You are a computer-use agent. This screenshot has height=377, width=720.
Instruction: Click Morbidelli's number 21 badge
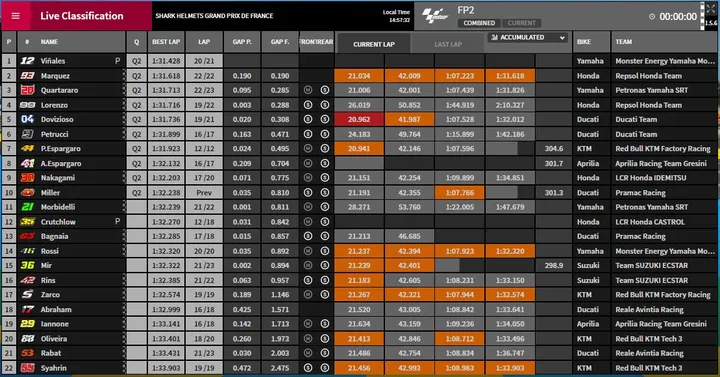[28, 207]
